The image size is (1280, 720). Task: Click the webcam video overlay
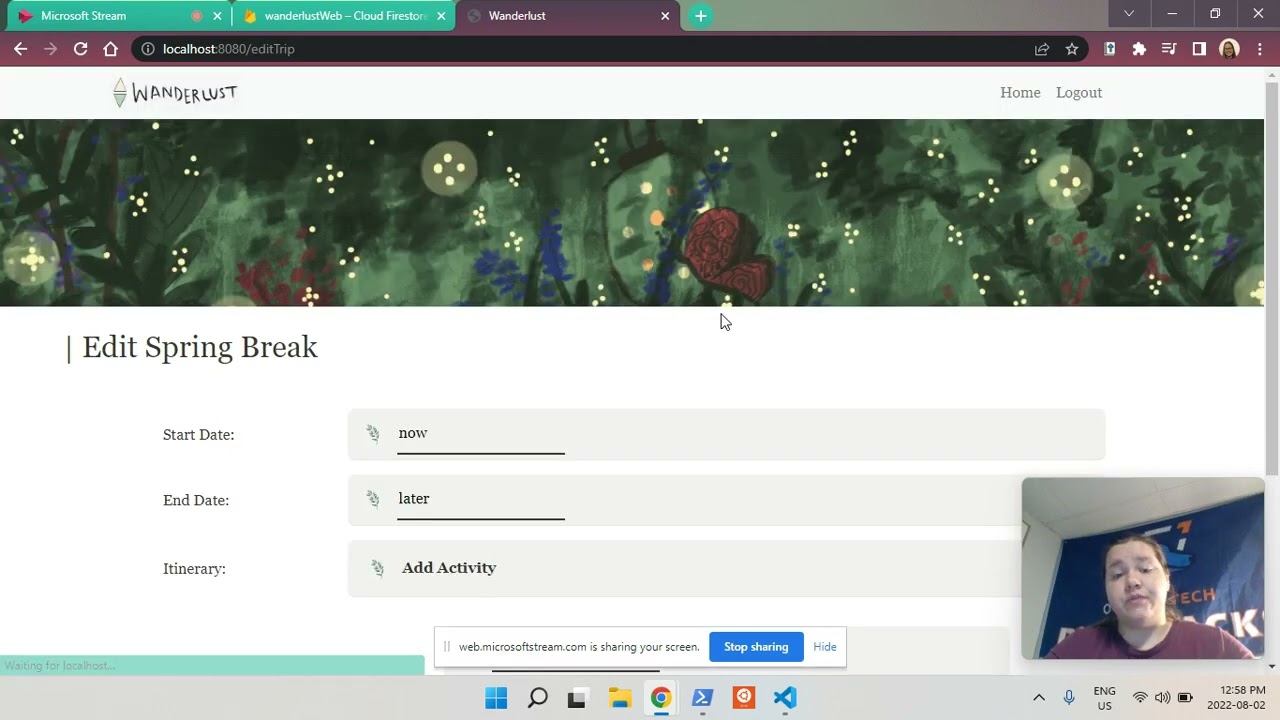(1143, 569)
